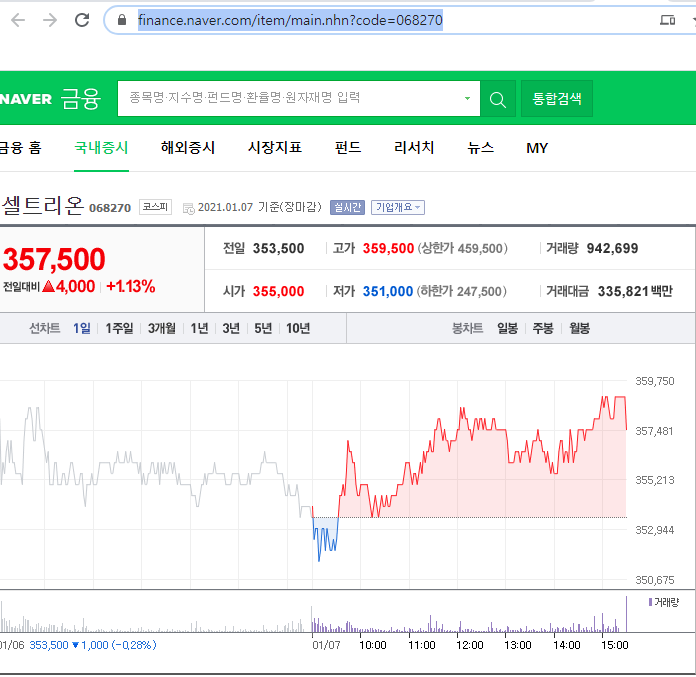Click the 하한가 247,500 text
This screenshot has width=696, height=677.
(462, 292)
